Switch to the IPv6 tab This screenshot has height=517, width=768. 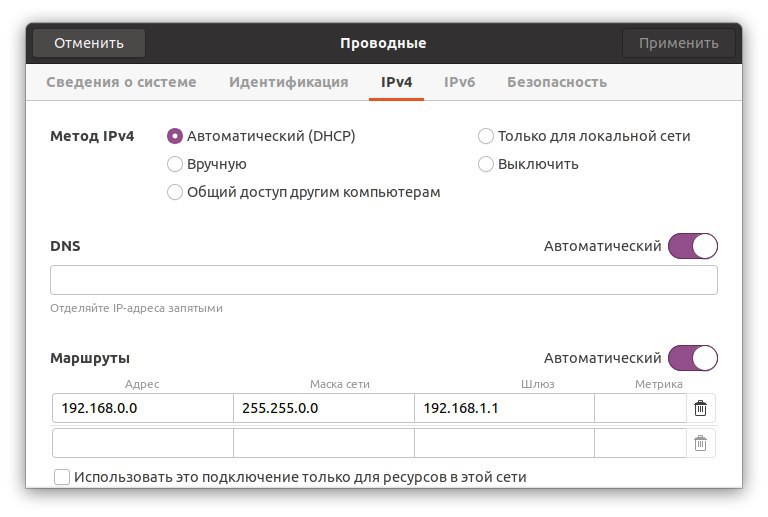pos(459,82)
